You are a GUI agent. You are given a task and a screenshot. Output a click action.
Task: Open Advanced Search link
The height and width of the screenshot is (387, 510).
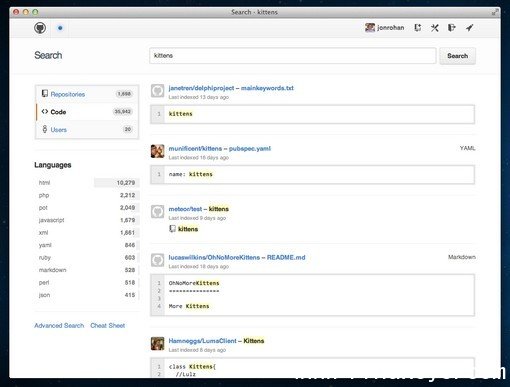59,325
